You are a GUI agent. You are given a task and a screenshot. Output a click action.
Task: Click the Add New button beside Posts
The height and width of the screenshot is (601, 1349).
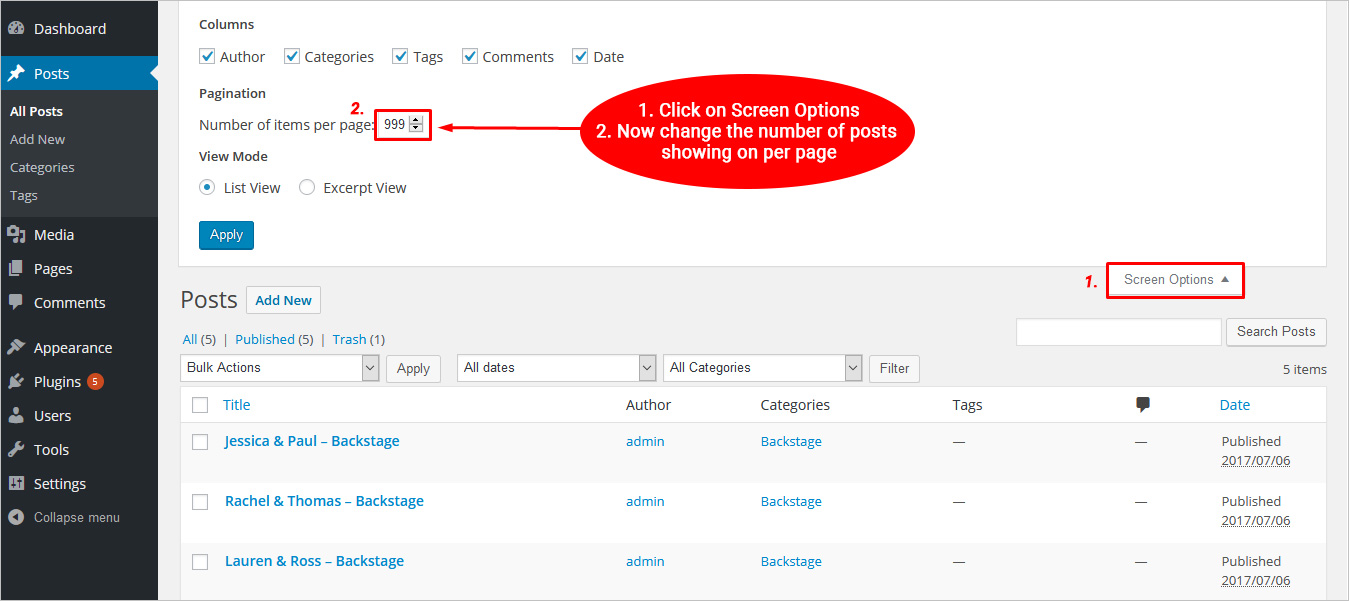point(283,301)
